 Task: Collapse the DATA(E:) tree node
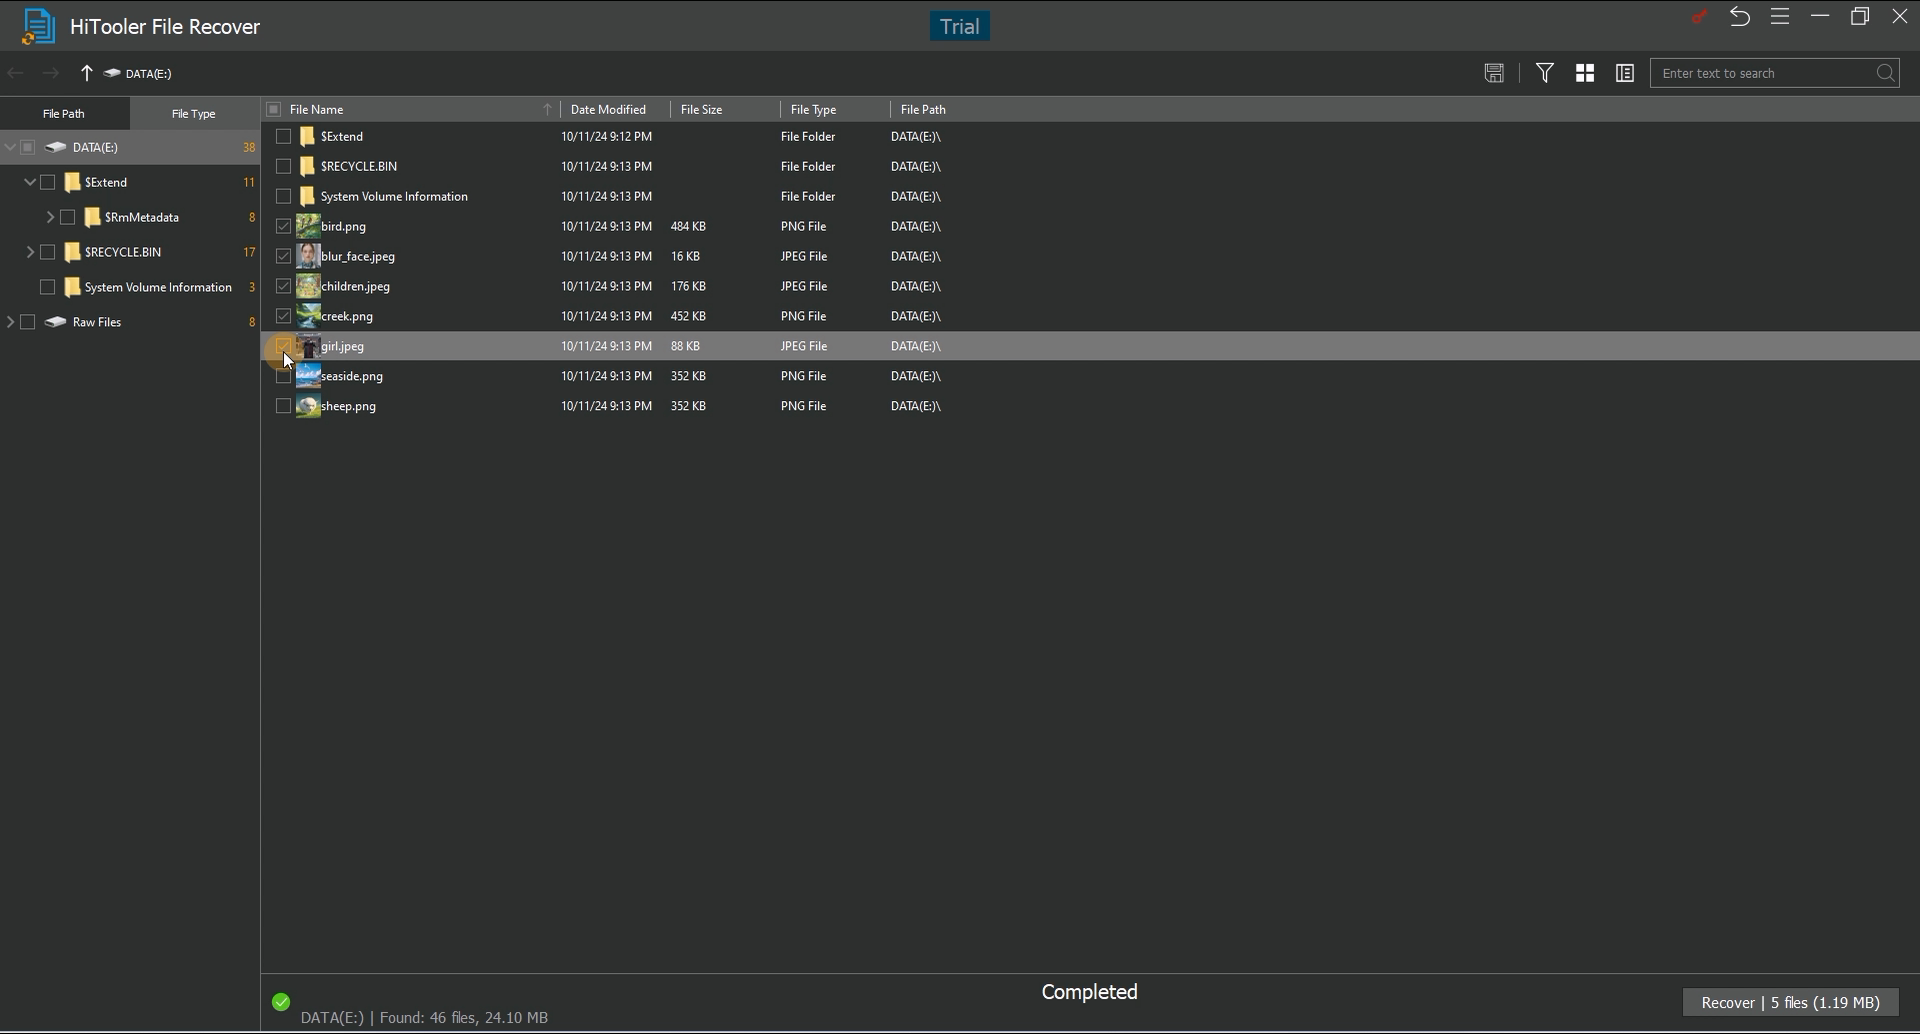(x=10, y=147)
